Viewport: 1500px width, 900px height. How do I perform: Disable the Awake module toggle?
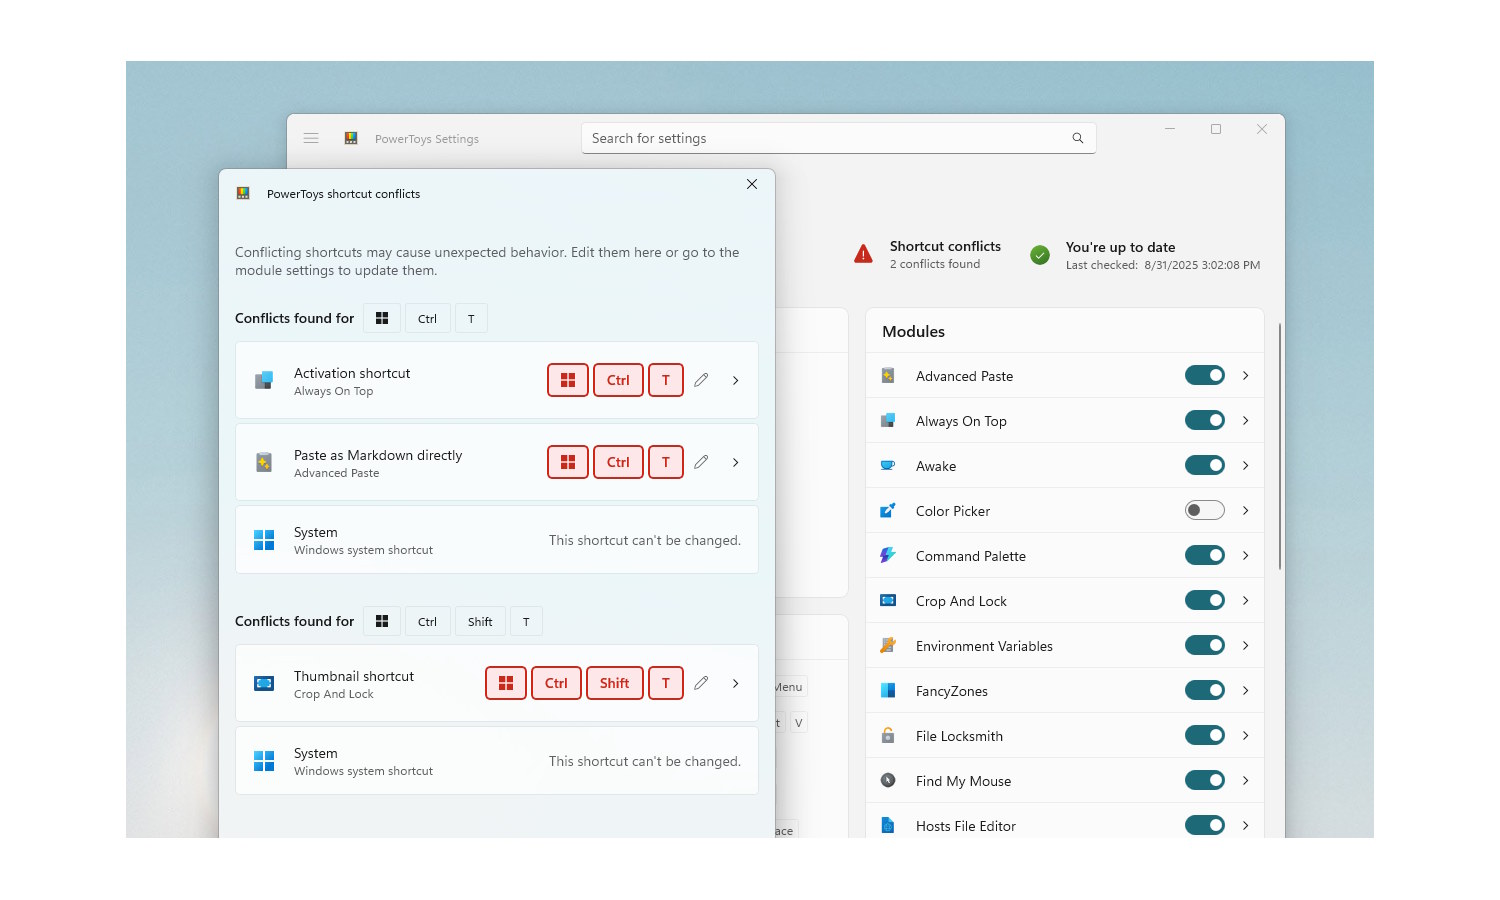[x=1204, y=466]
